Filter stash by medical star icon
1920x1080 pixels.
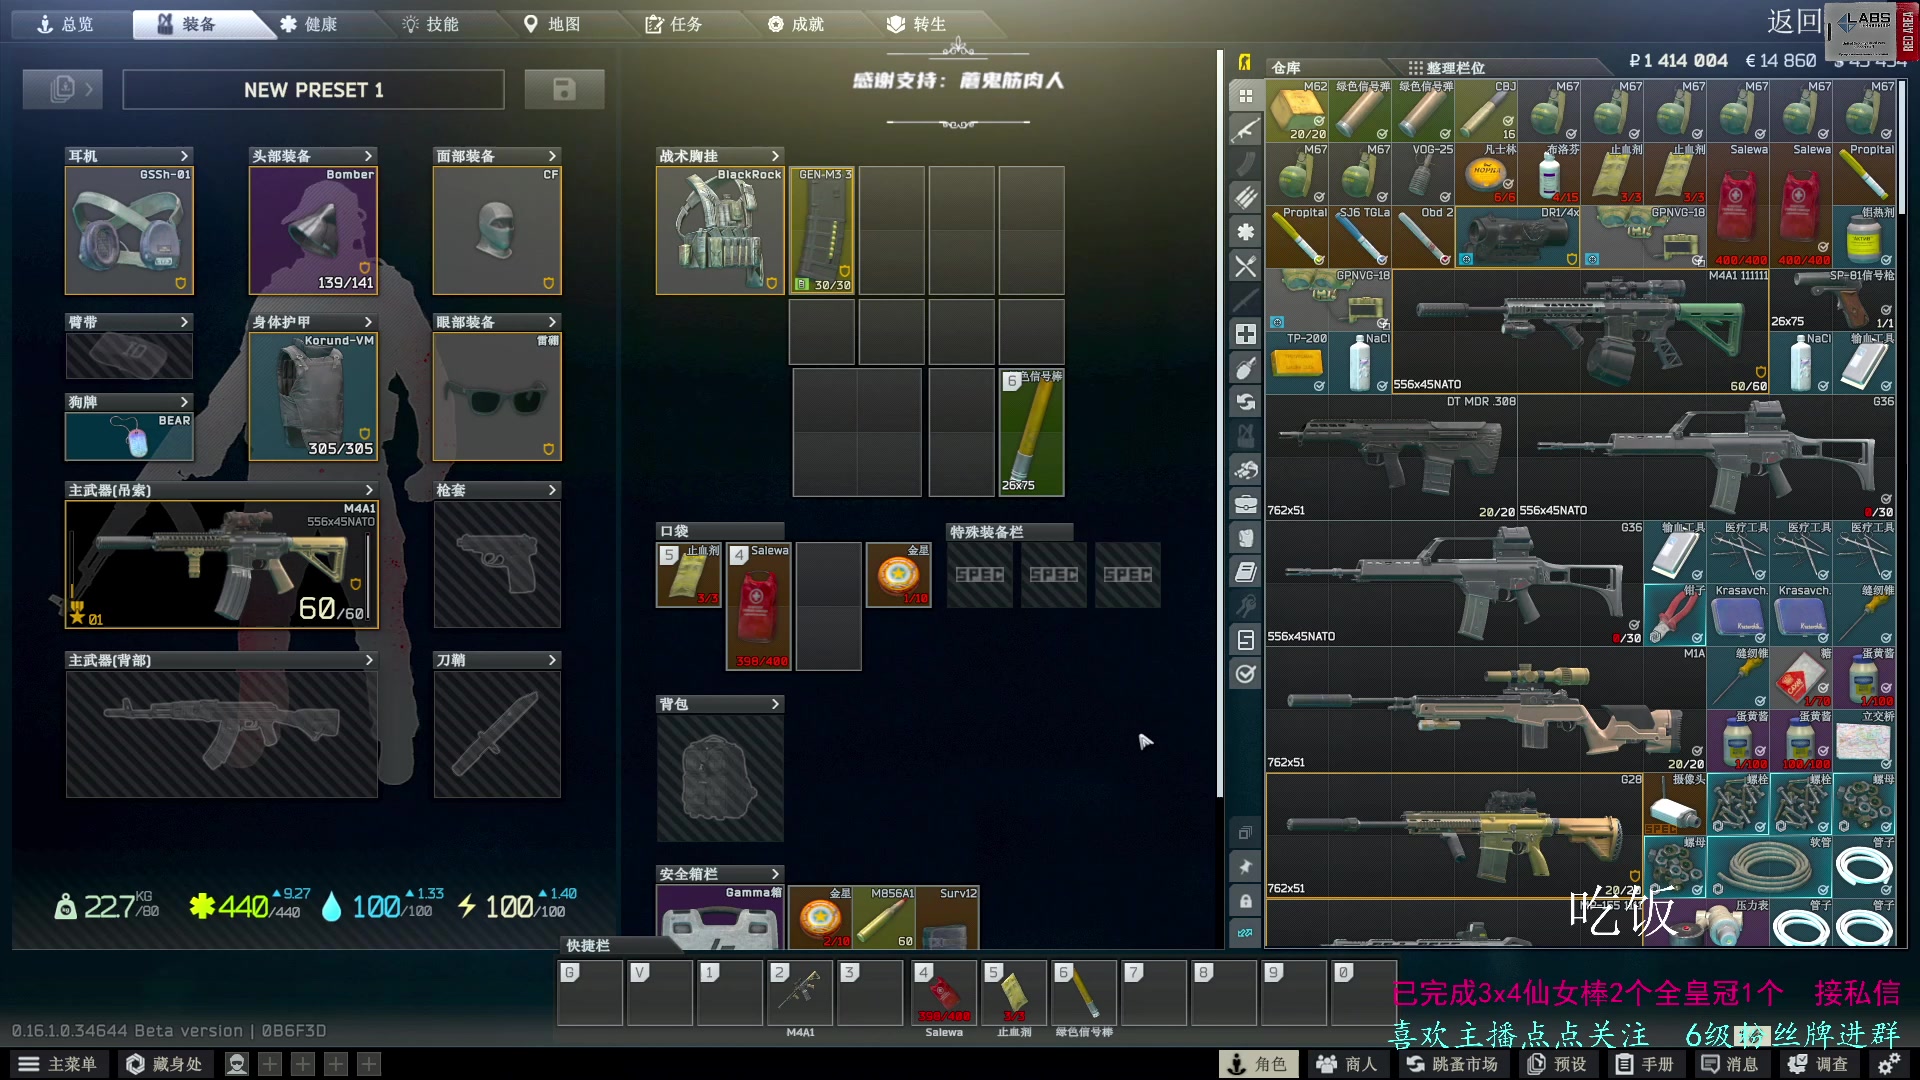tap(1245, 232)
